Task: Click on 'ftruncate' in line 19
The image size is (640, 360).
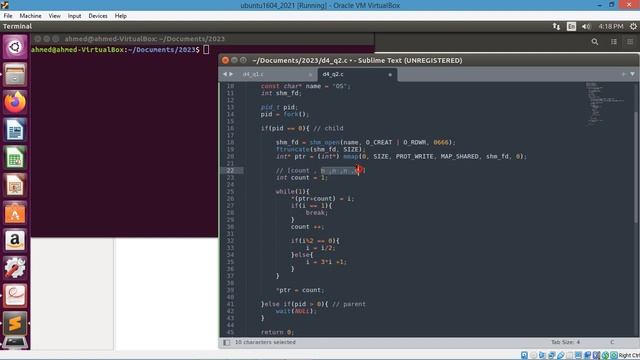Action: tap(293, 149)
